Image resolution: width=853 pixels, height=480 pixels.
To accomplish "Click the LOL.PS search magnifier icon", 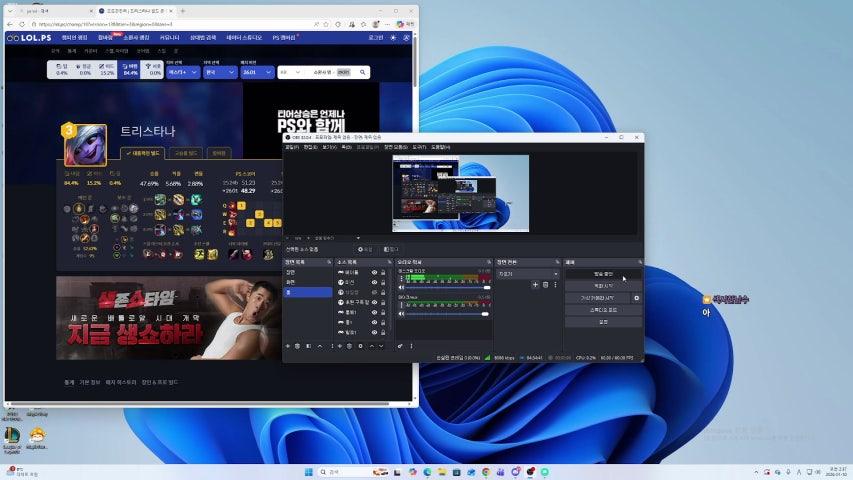I will pos(363,72).
